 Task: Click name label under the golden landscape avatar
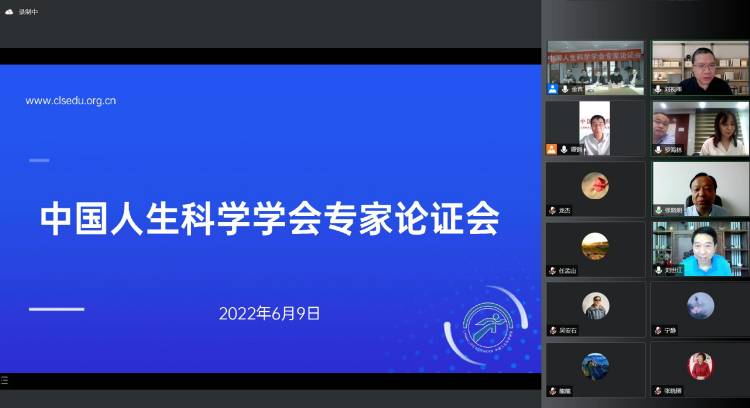567,271
